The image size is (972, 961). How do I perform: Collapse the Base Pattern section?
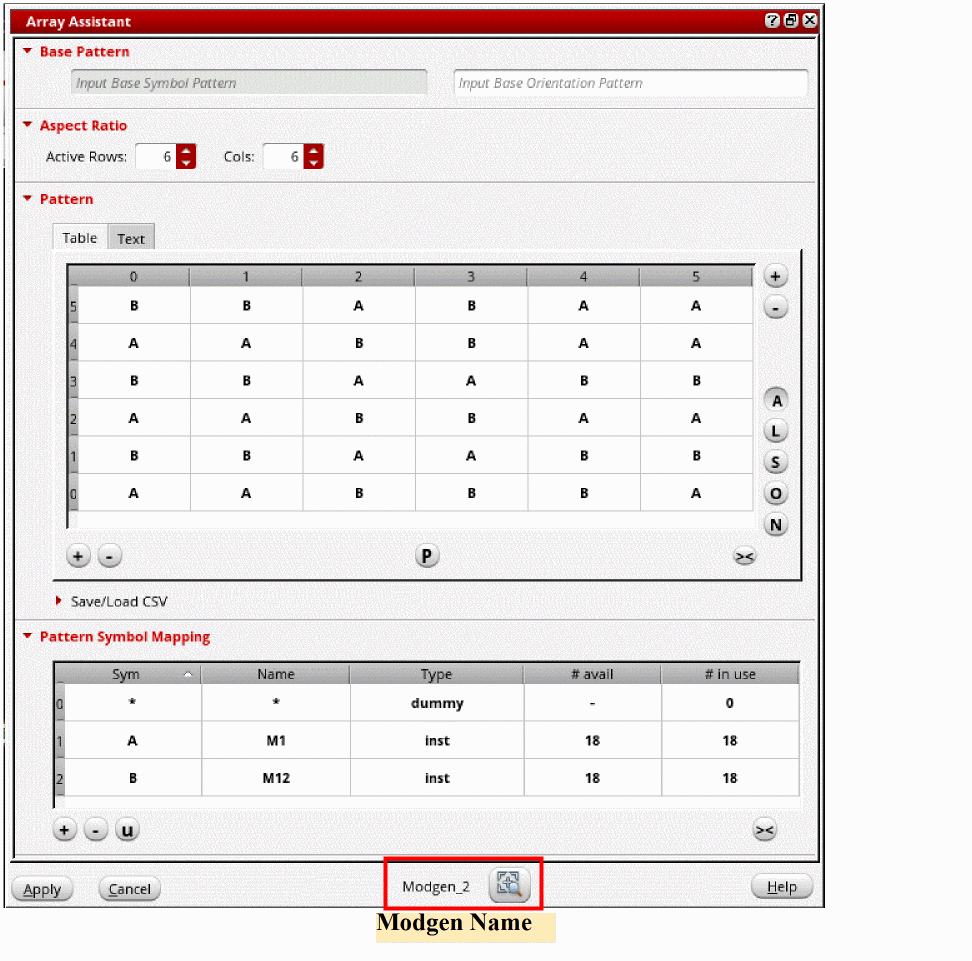click(27, 51)
